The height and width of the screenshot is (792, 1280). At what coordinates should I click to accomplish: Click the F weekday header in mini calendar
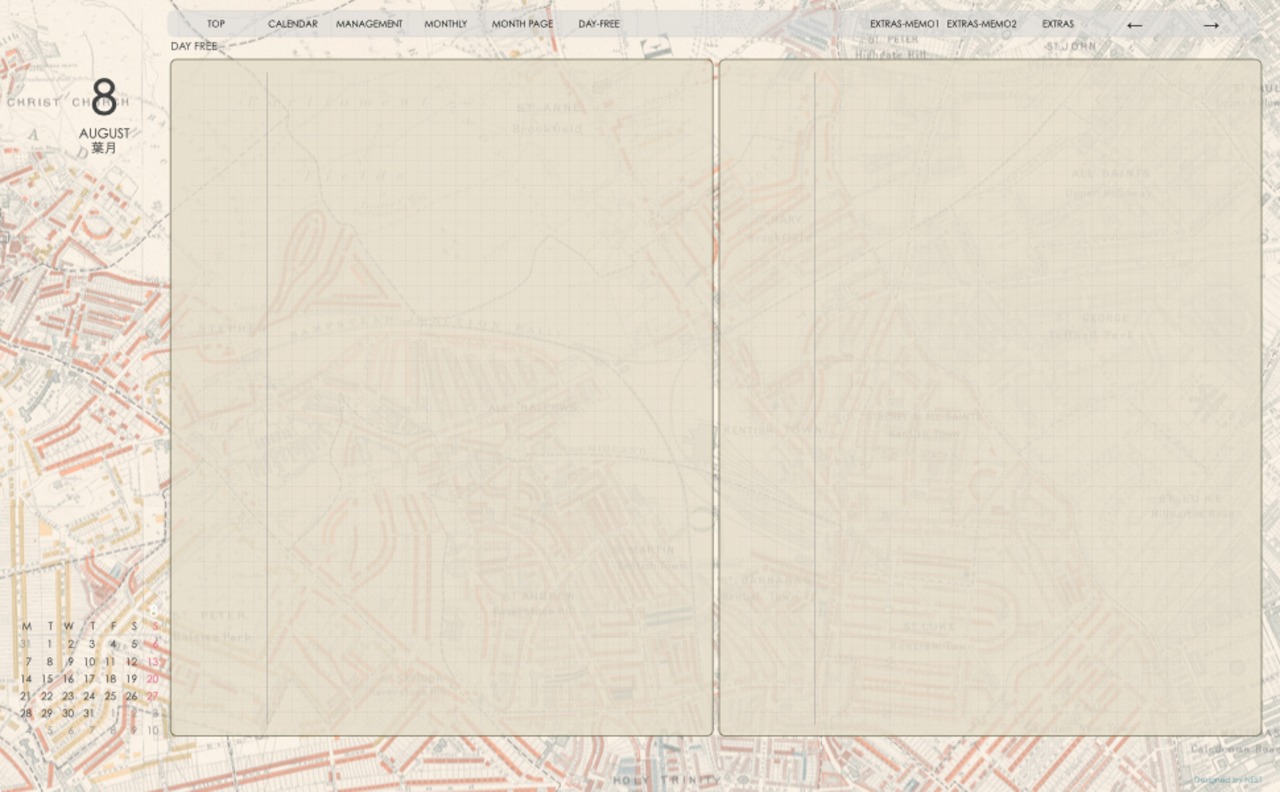tap(113, 627)
